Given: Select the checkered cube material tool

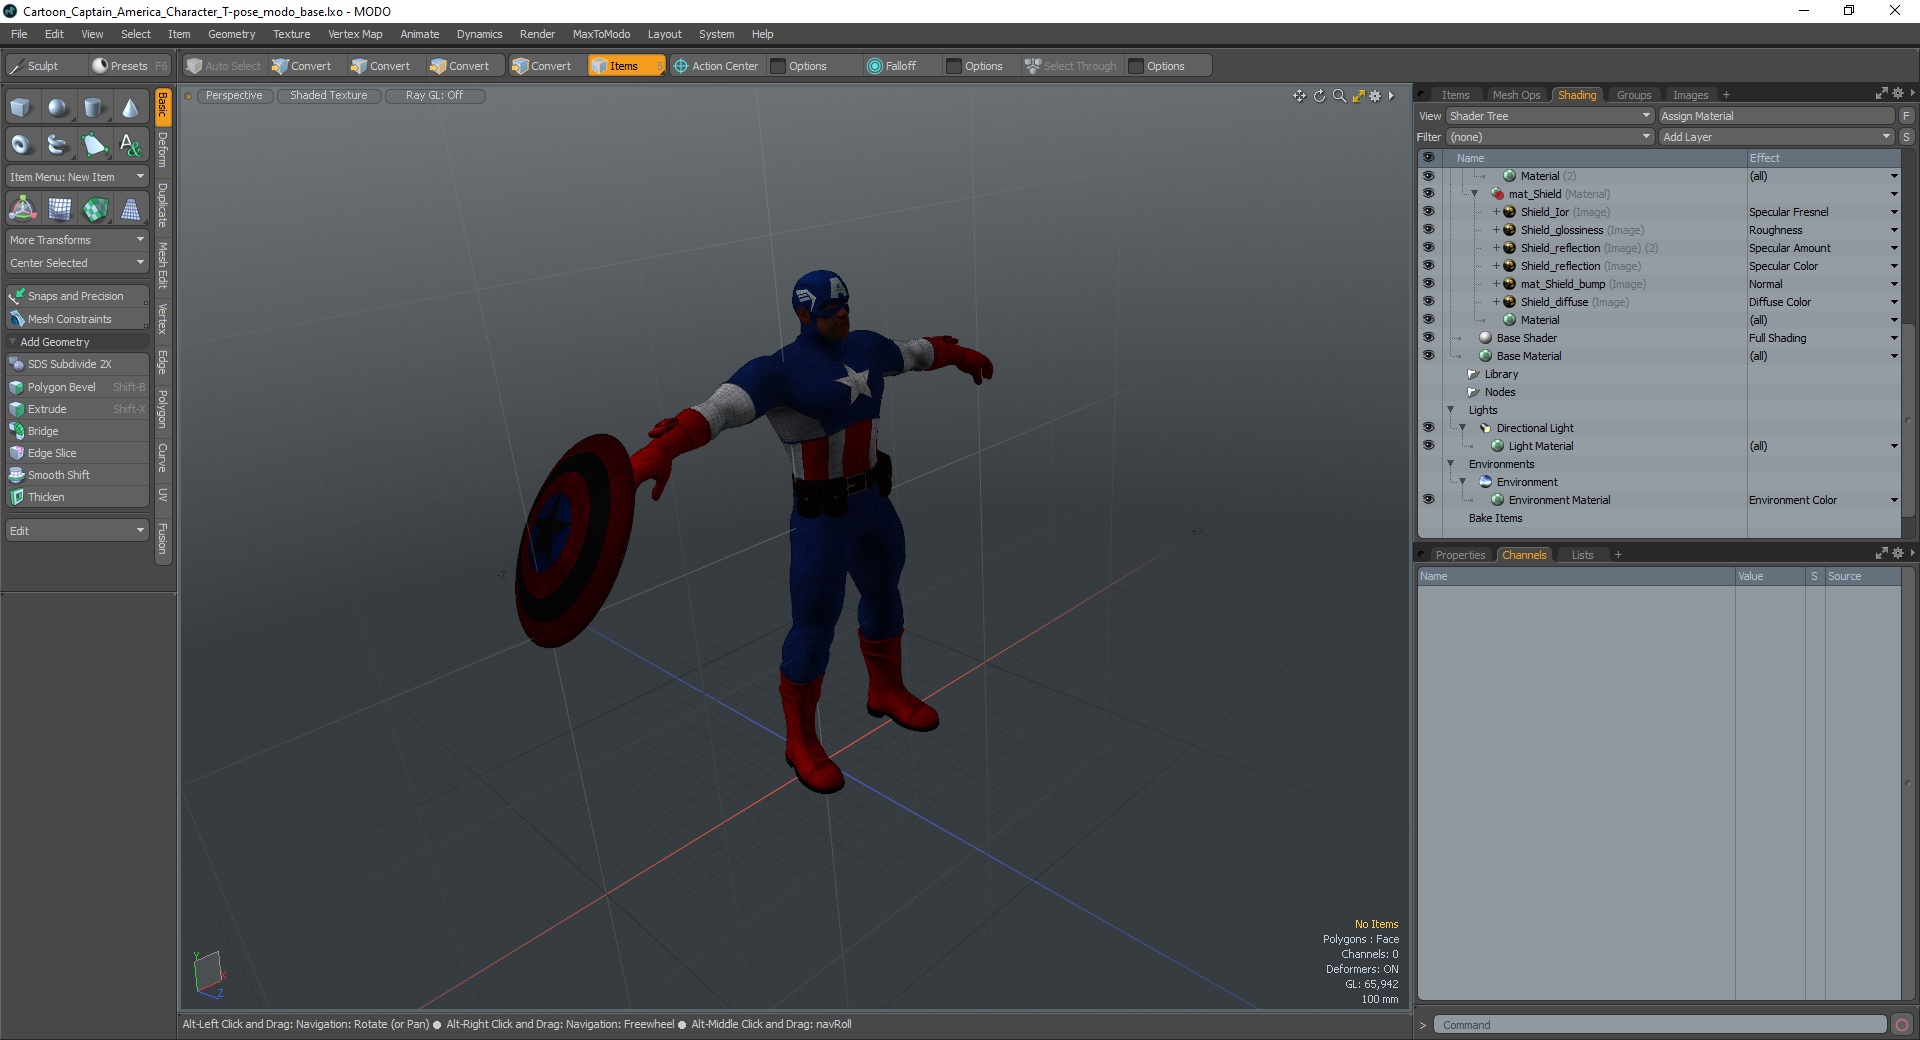Looking at the screenshot, I should [95, 209].
